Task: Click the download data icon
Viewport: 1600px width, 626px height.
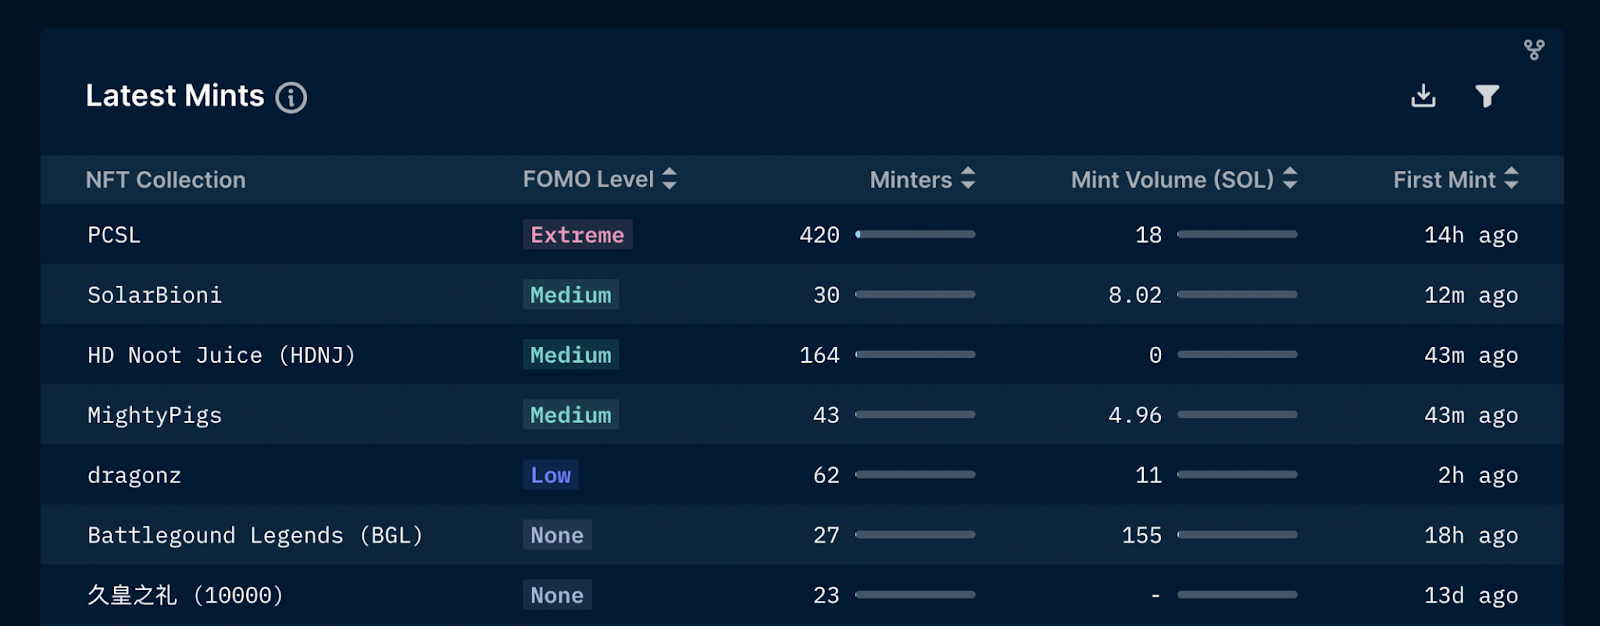Action: (x=1423, y=96)
